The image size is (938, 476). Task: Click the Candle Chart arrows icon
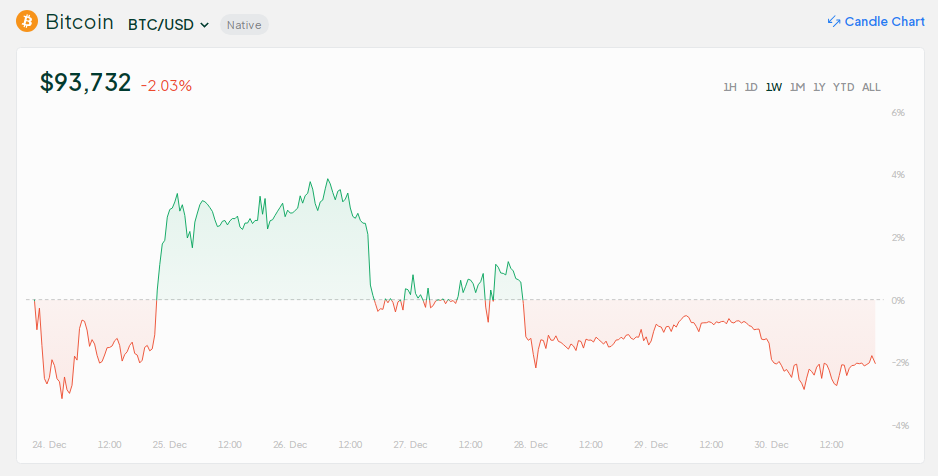point(833,22)
